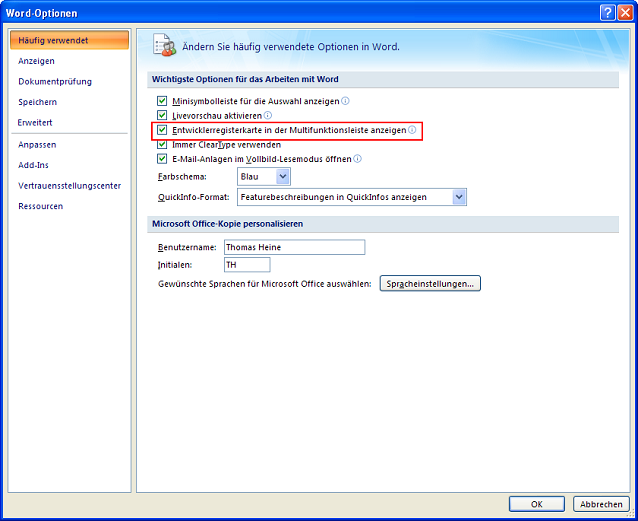Open the Erweitert options page
Screen dimensions: 638x521
click(x=35, y=123)
